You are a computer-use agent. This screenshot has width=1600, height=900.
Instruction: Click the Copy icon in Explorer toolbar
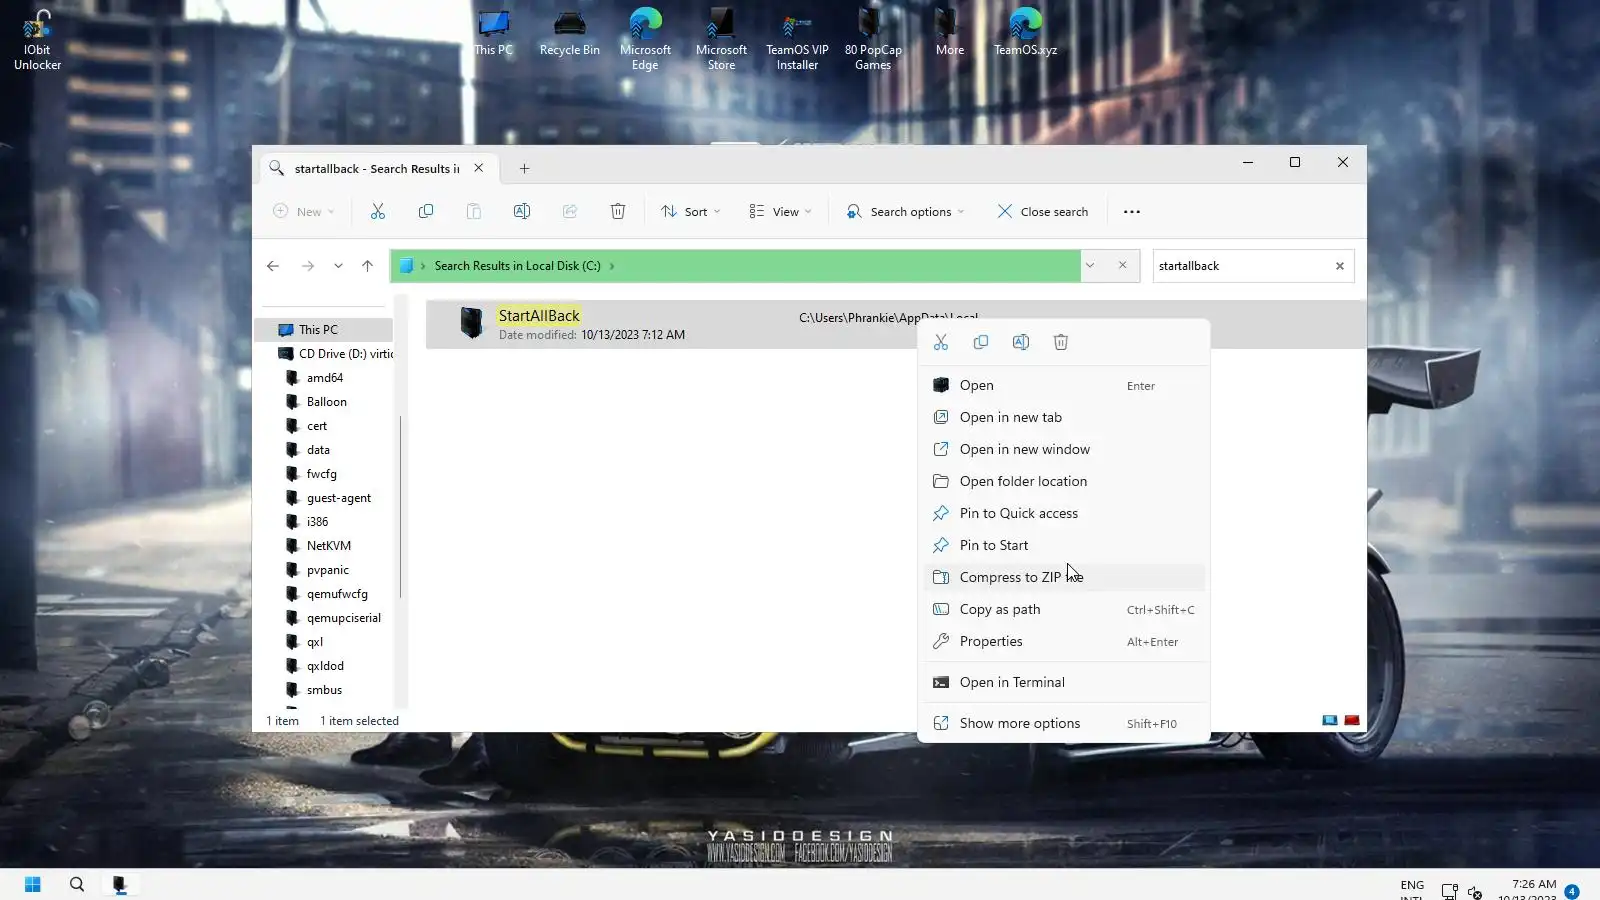425,211
